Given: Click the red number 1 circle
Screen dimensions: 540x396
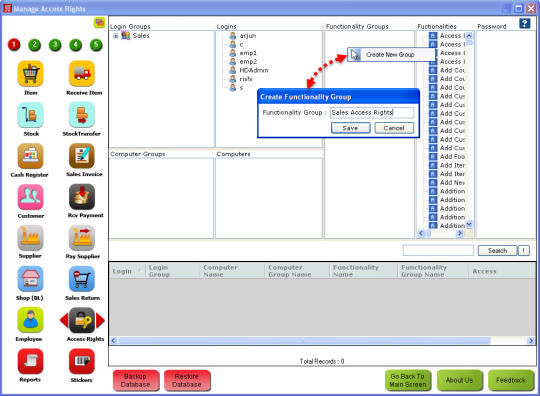Looking at the screenshot, I should (14, 45).
